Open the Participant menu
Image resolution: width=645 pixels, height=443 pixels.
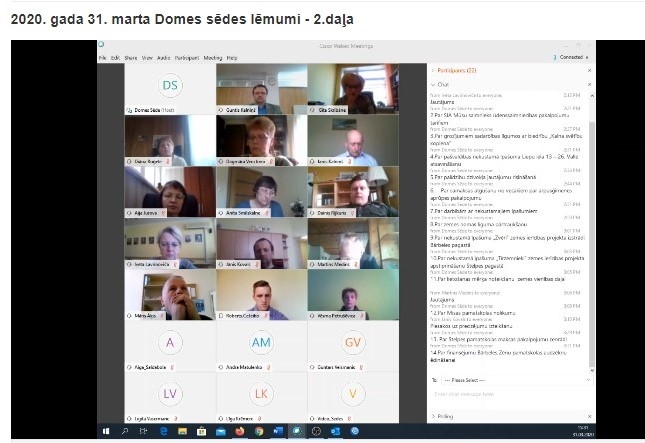point(187,58)
